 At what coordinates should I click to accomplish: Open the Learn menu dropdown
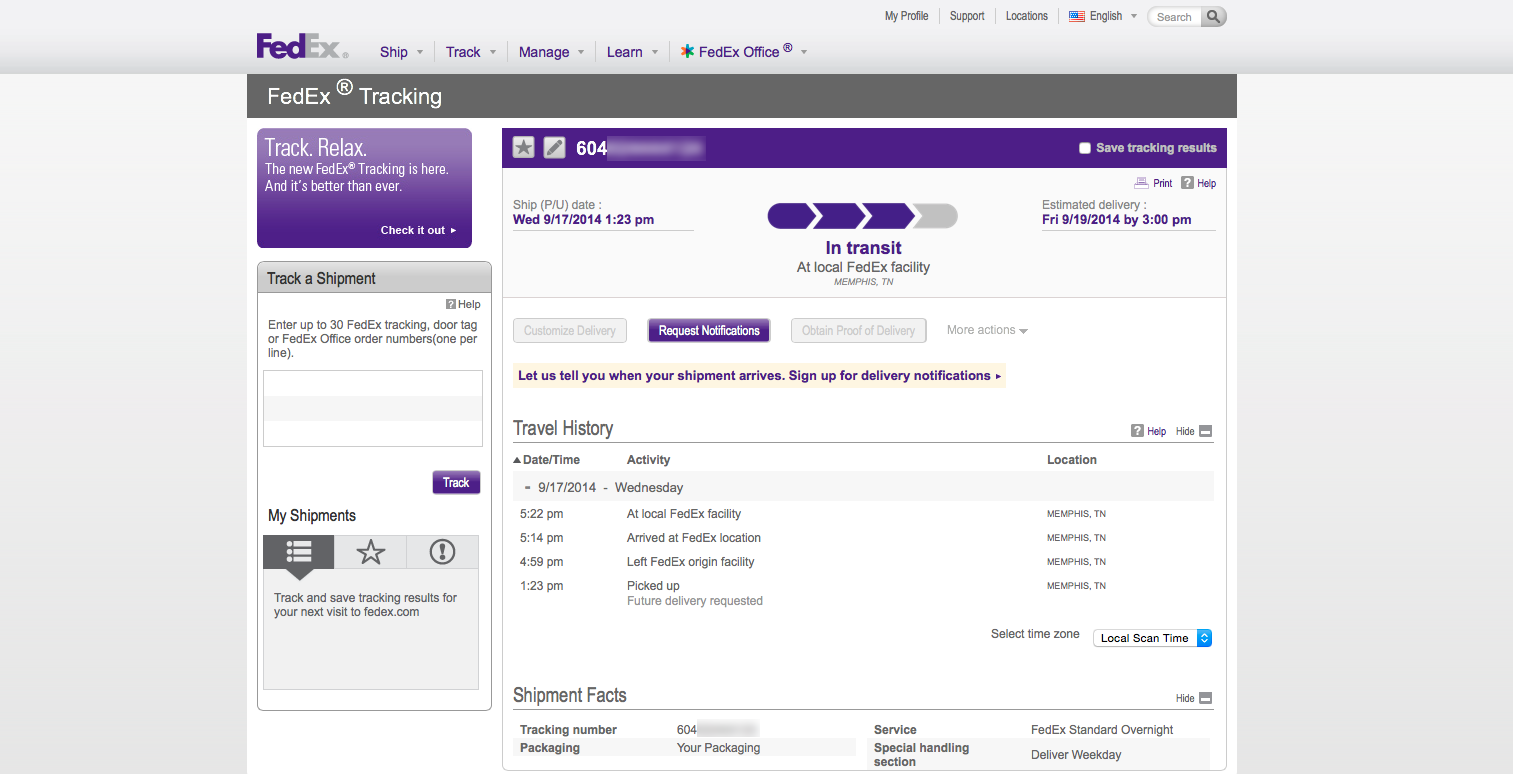coord(632,52)
